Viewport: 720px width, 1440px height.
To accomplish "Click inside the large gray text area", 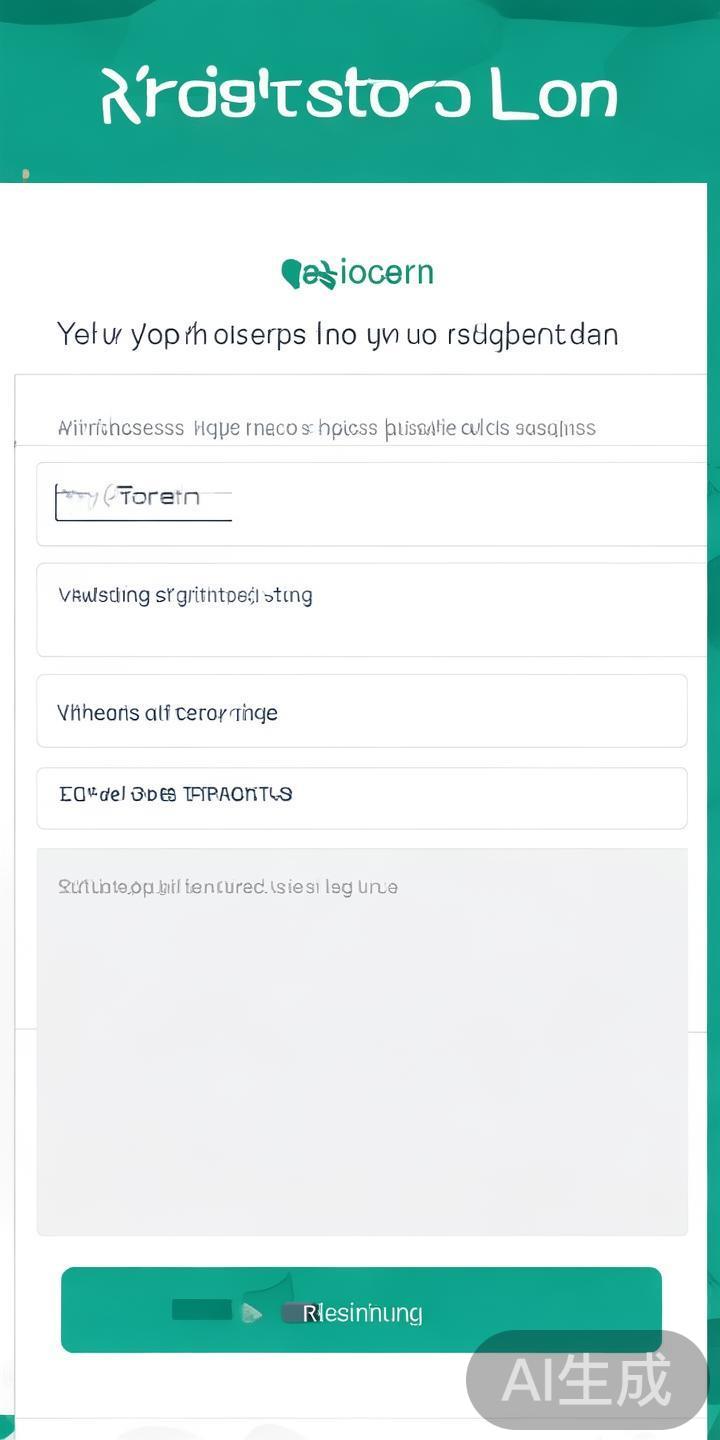I will pos(361,1060).
